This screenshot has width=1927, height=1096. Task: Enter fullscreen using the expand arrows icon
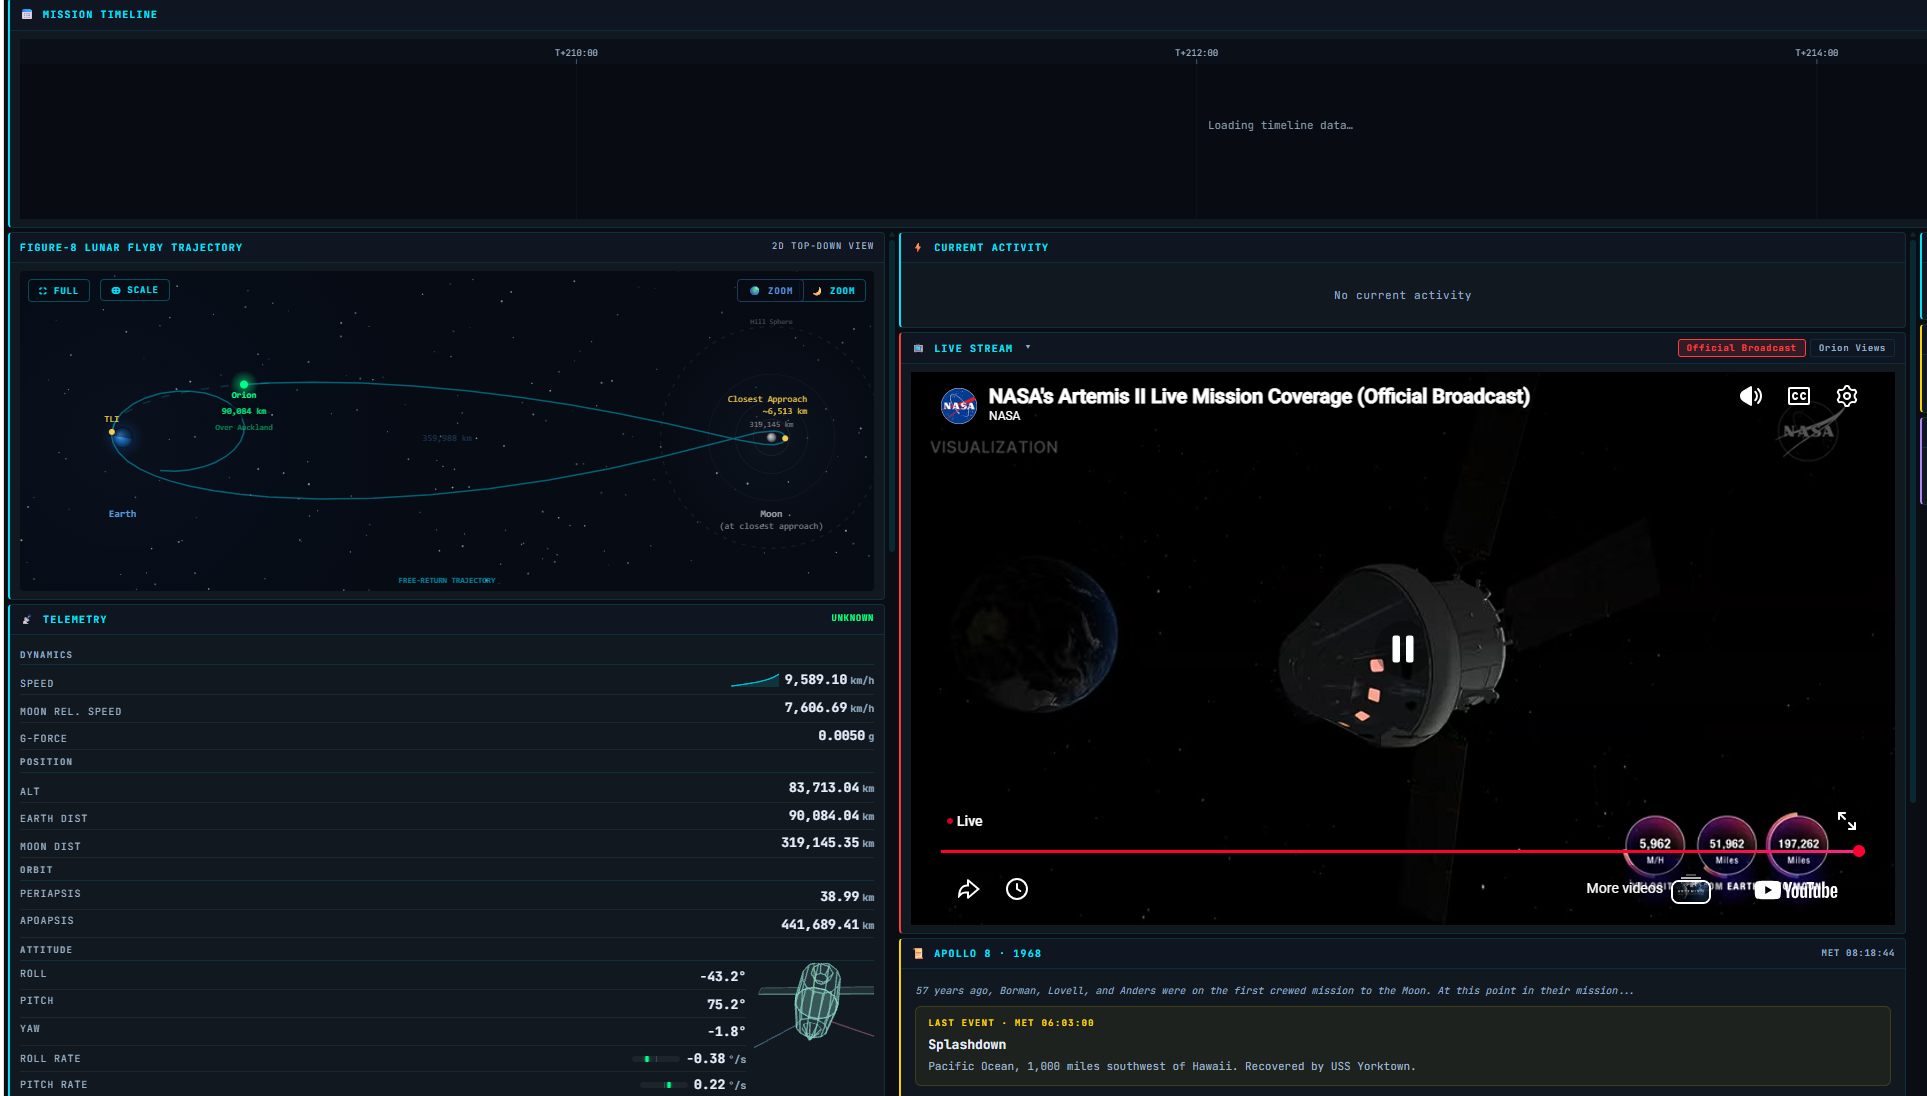[1846, 821]
